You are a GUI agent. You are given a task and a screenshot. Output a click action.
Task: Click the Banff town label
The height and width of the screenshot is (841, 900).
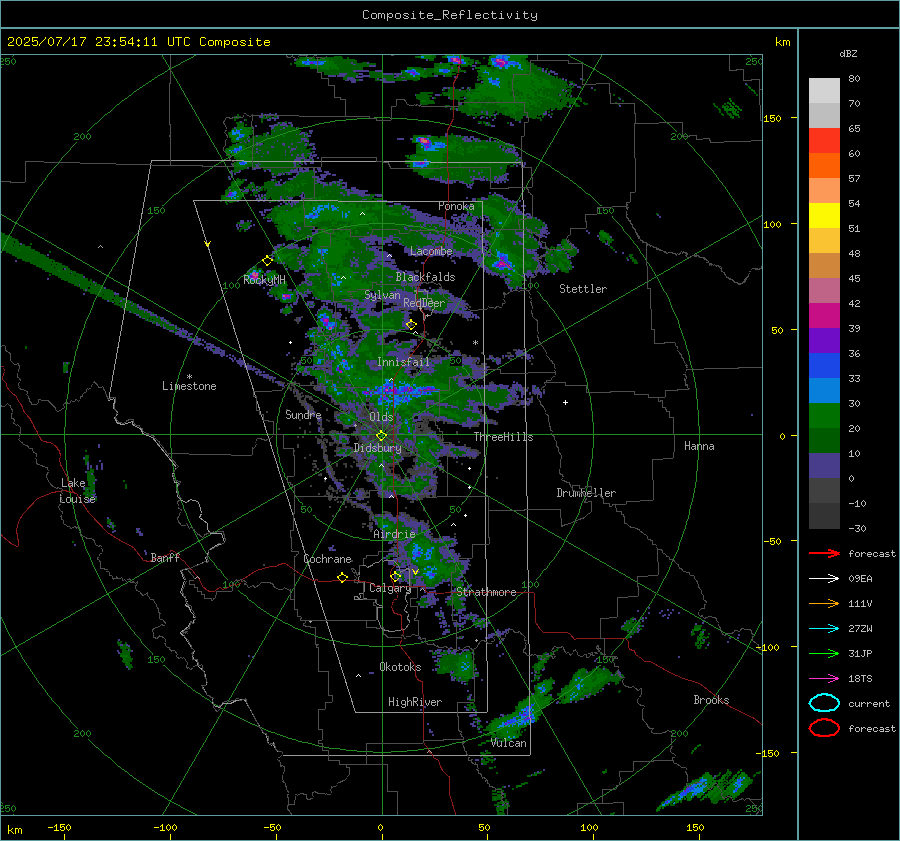[165, 557]
